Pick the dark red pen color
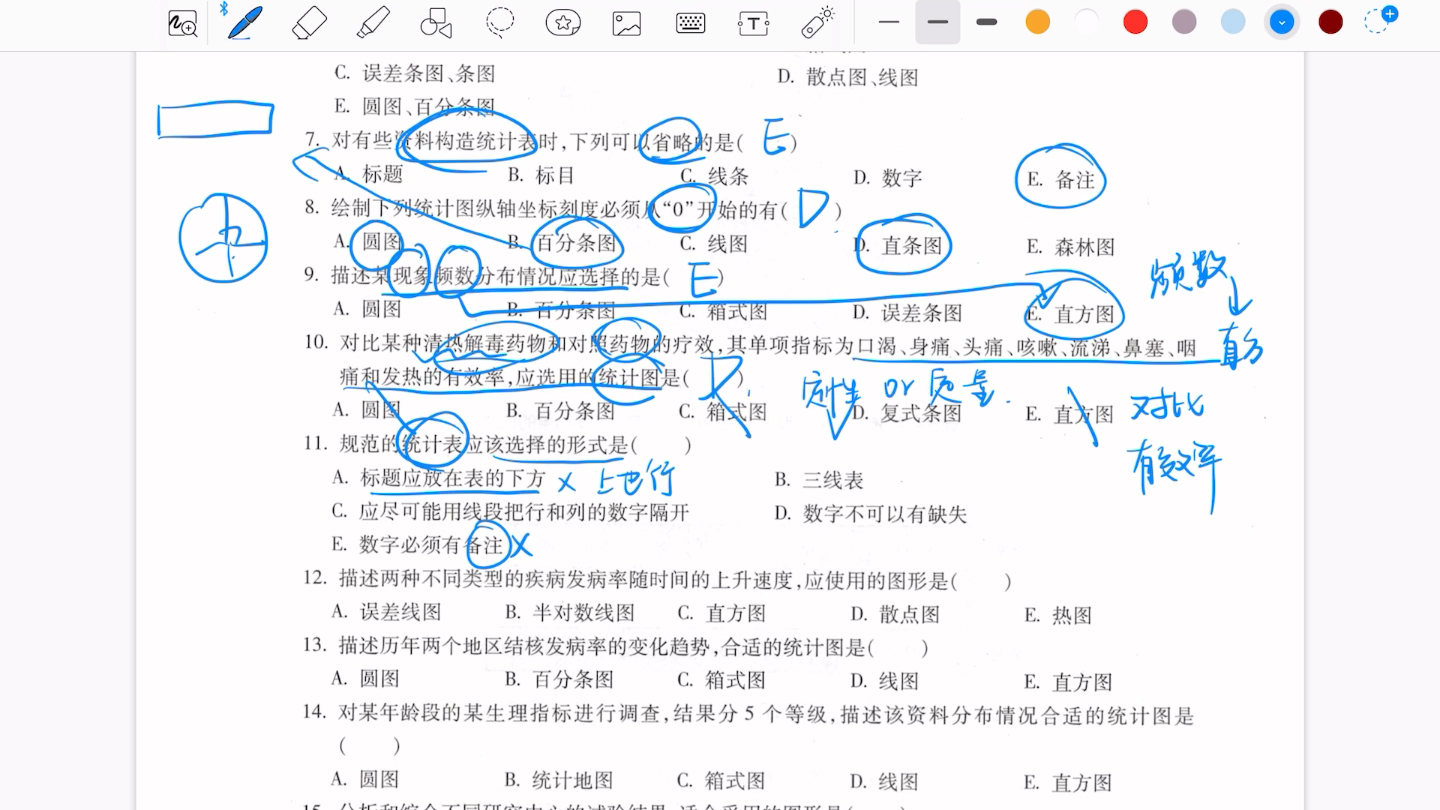1440x810 pixels. [1330, 22]
